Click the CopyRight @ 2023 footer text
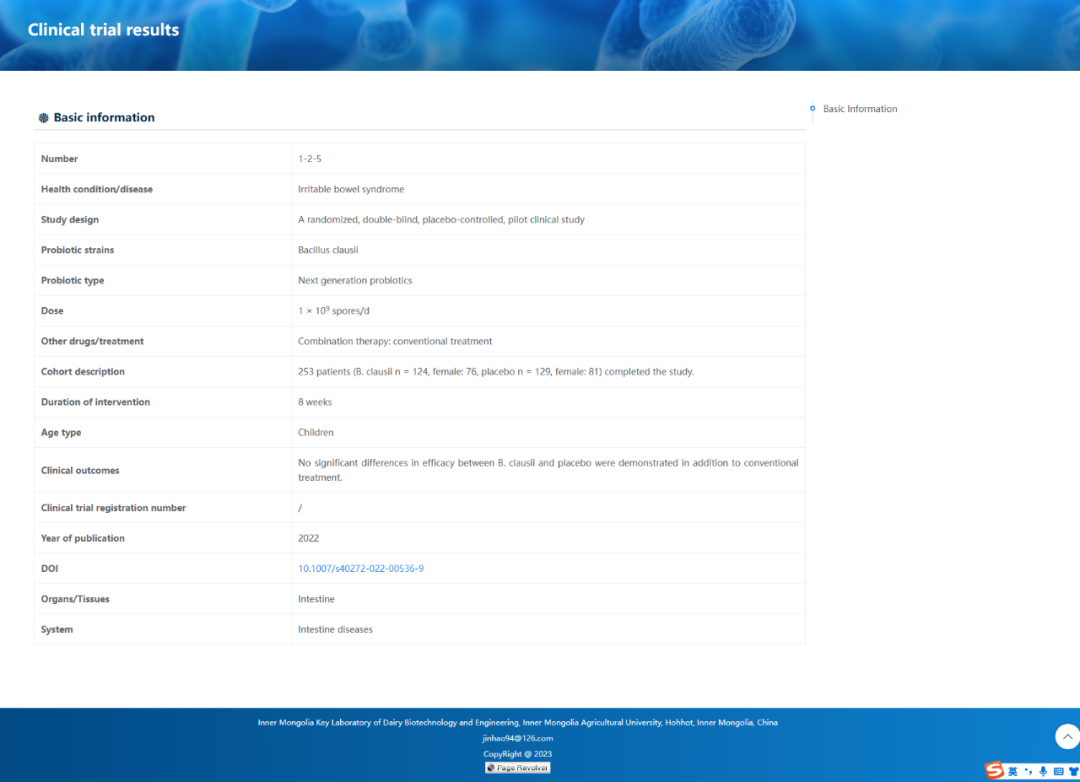This screenshot has width=1080, height=782. (517, 754)
